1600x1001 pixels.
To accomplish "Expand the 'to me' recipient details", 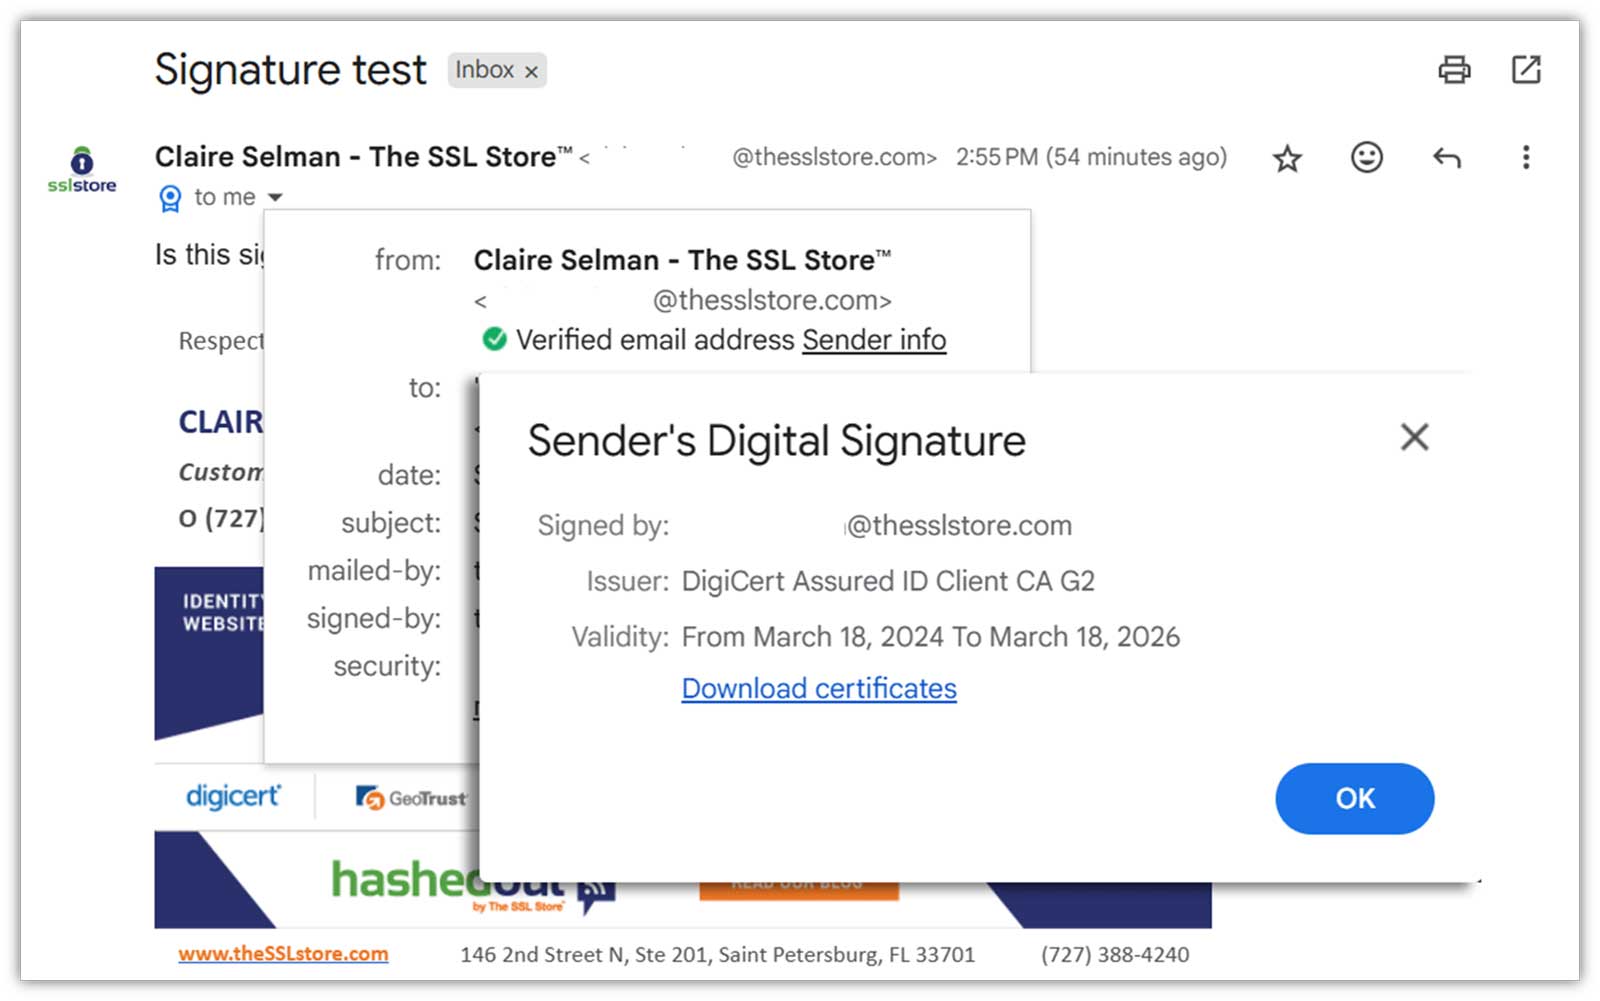I will tap(276, 197).
